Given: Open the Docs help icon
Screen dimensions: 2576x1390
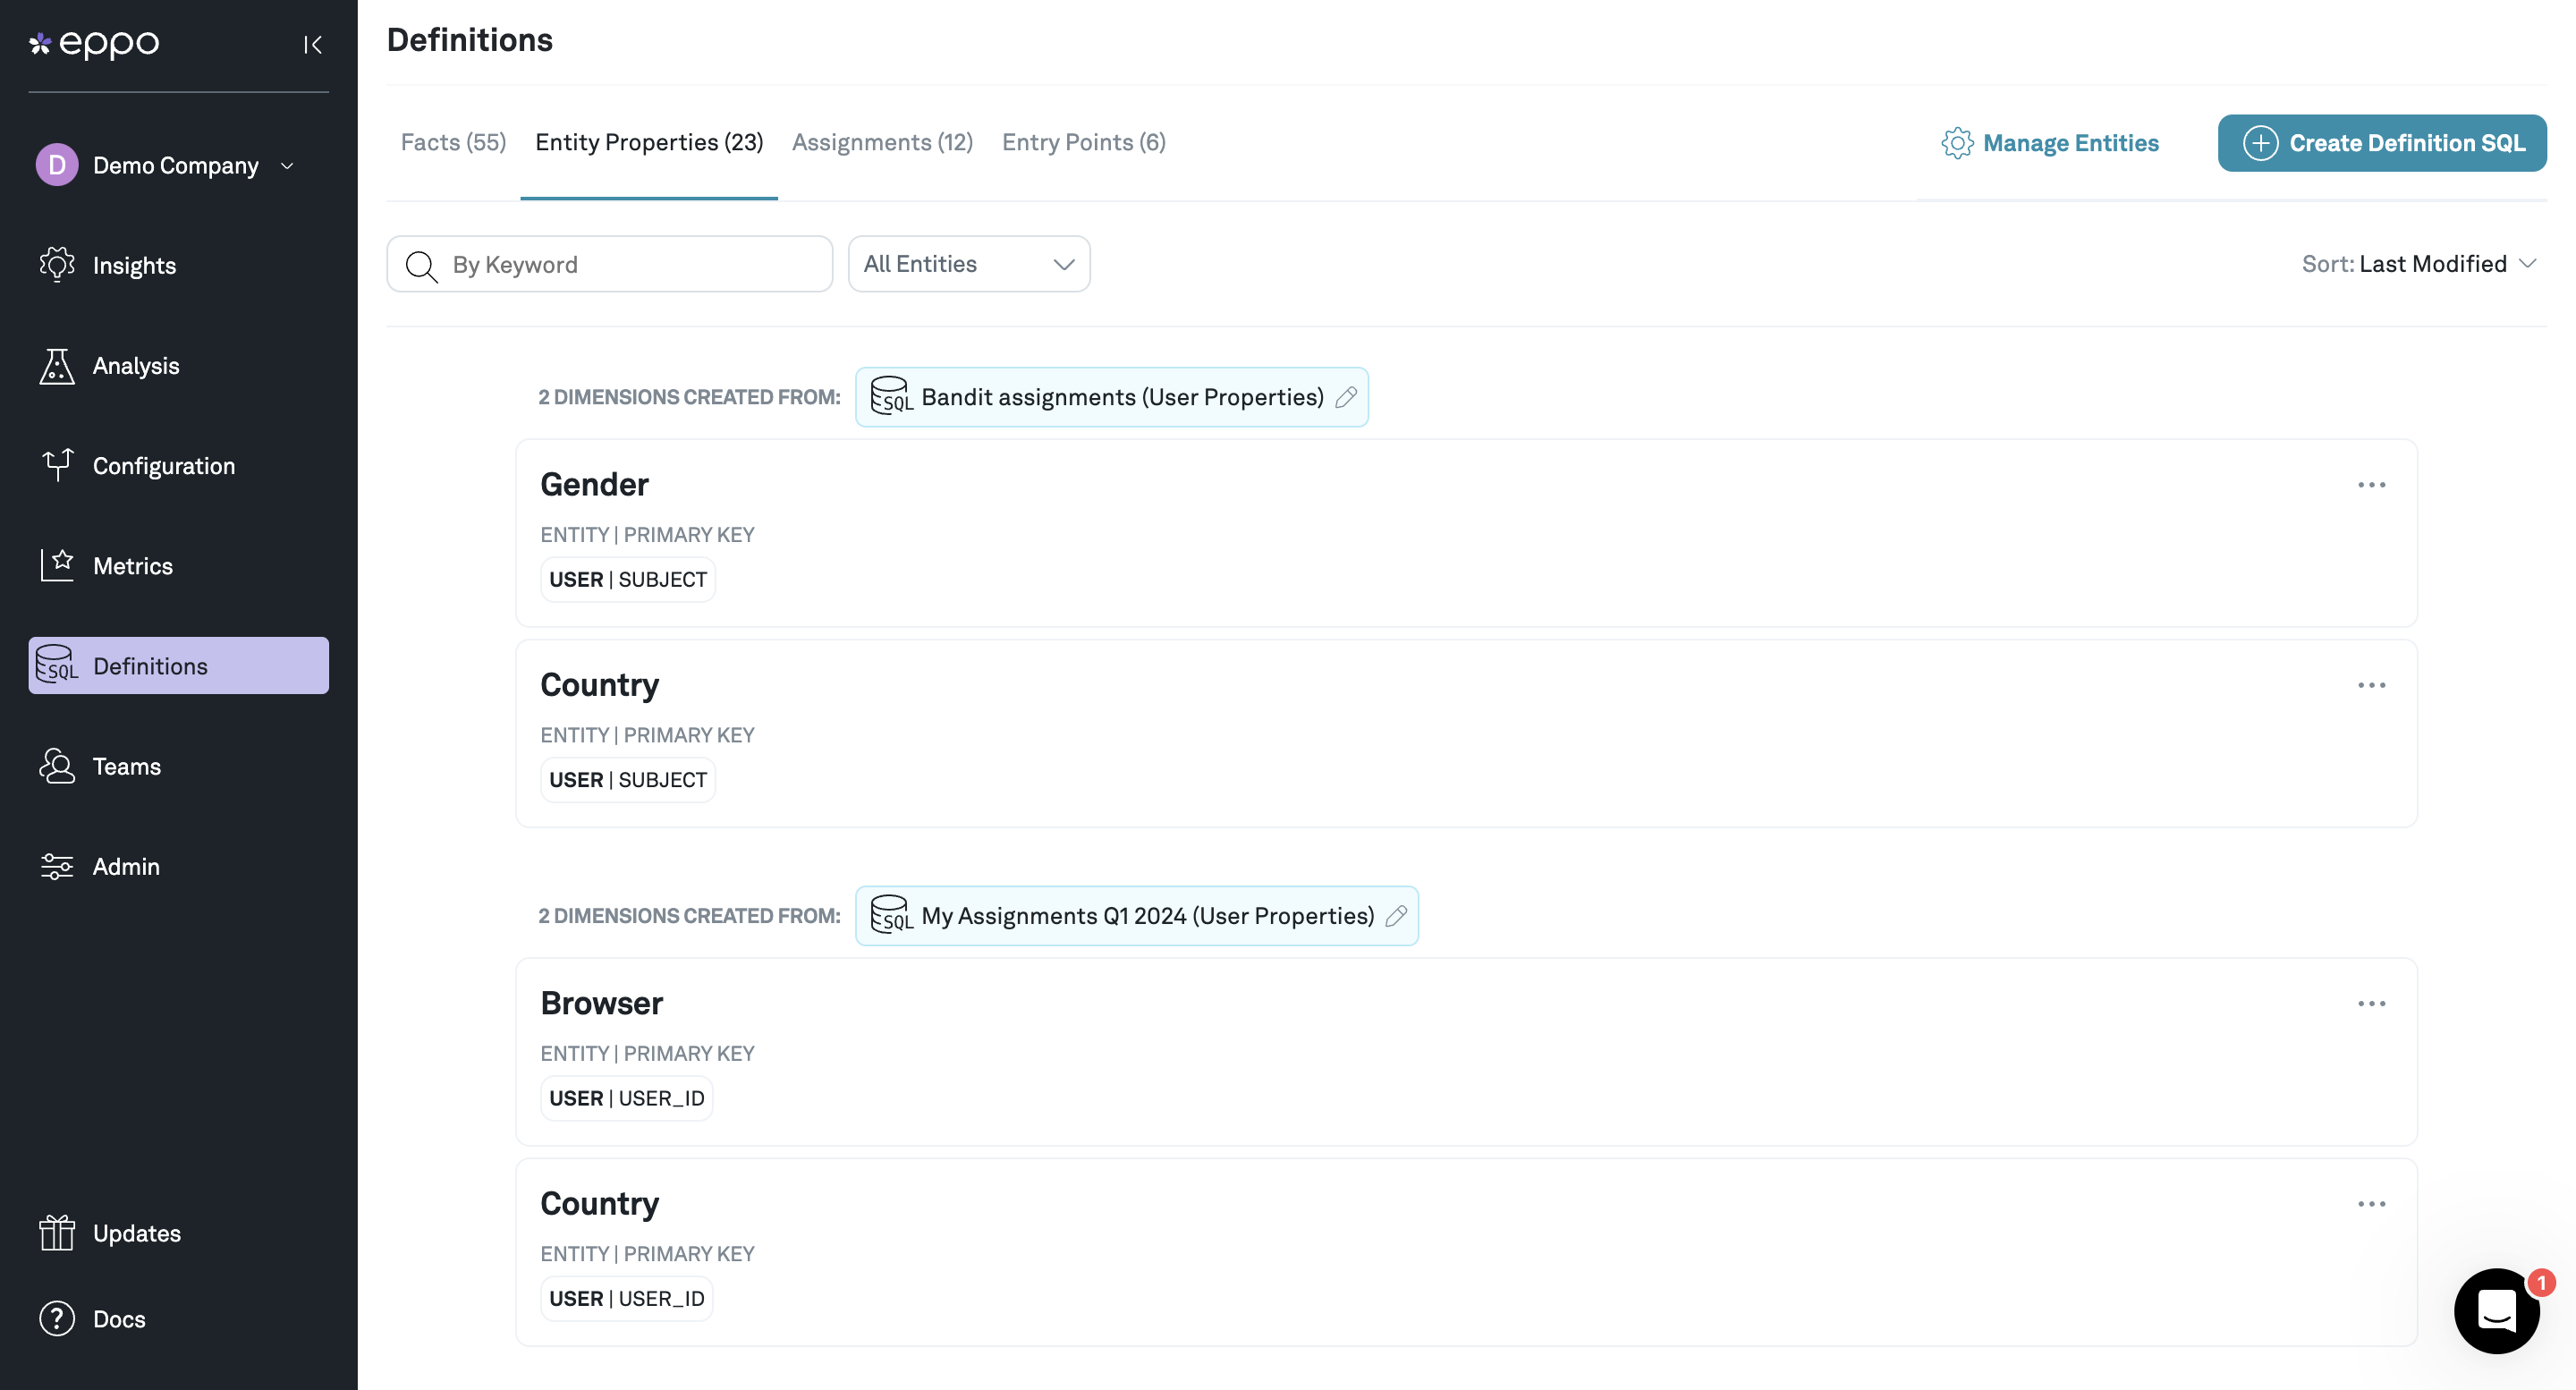Looking at the screenshot, I should point(56,1319).
